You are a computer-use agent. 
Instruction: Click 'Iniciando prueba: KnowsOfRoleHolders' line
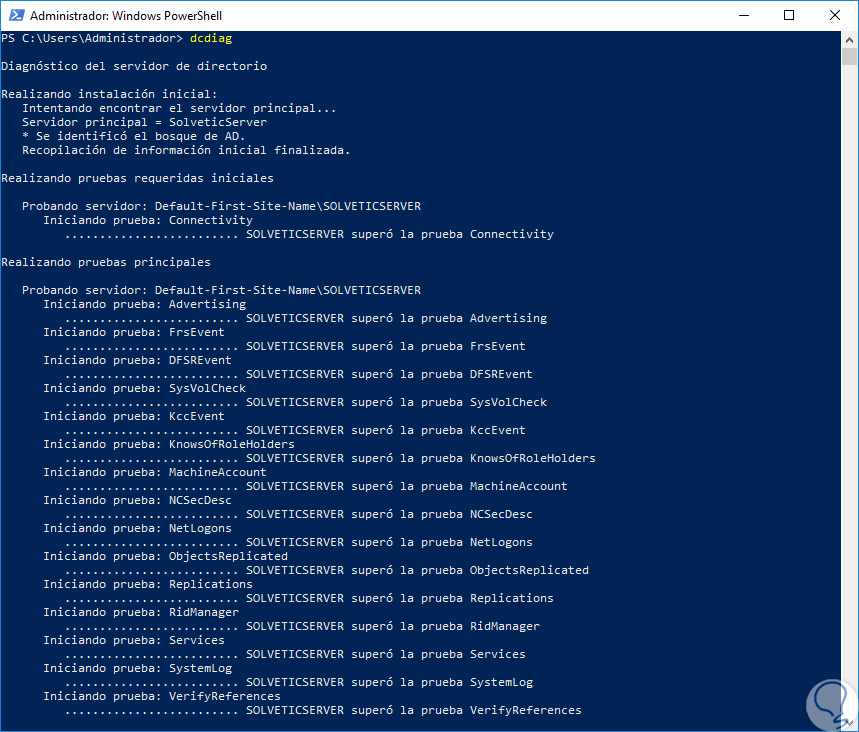coord(169,444)
